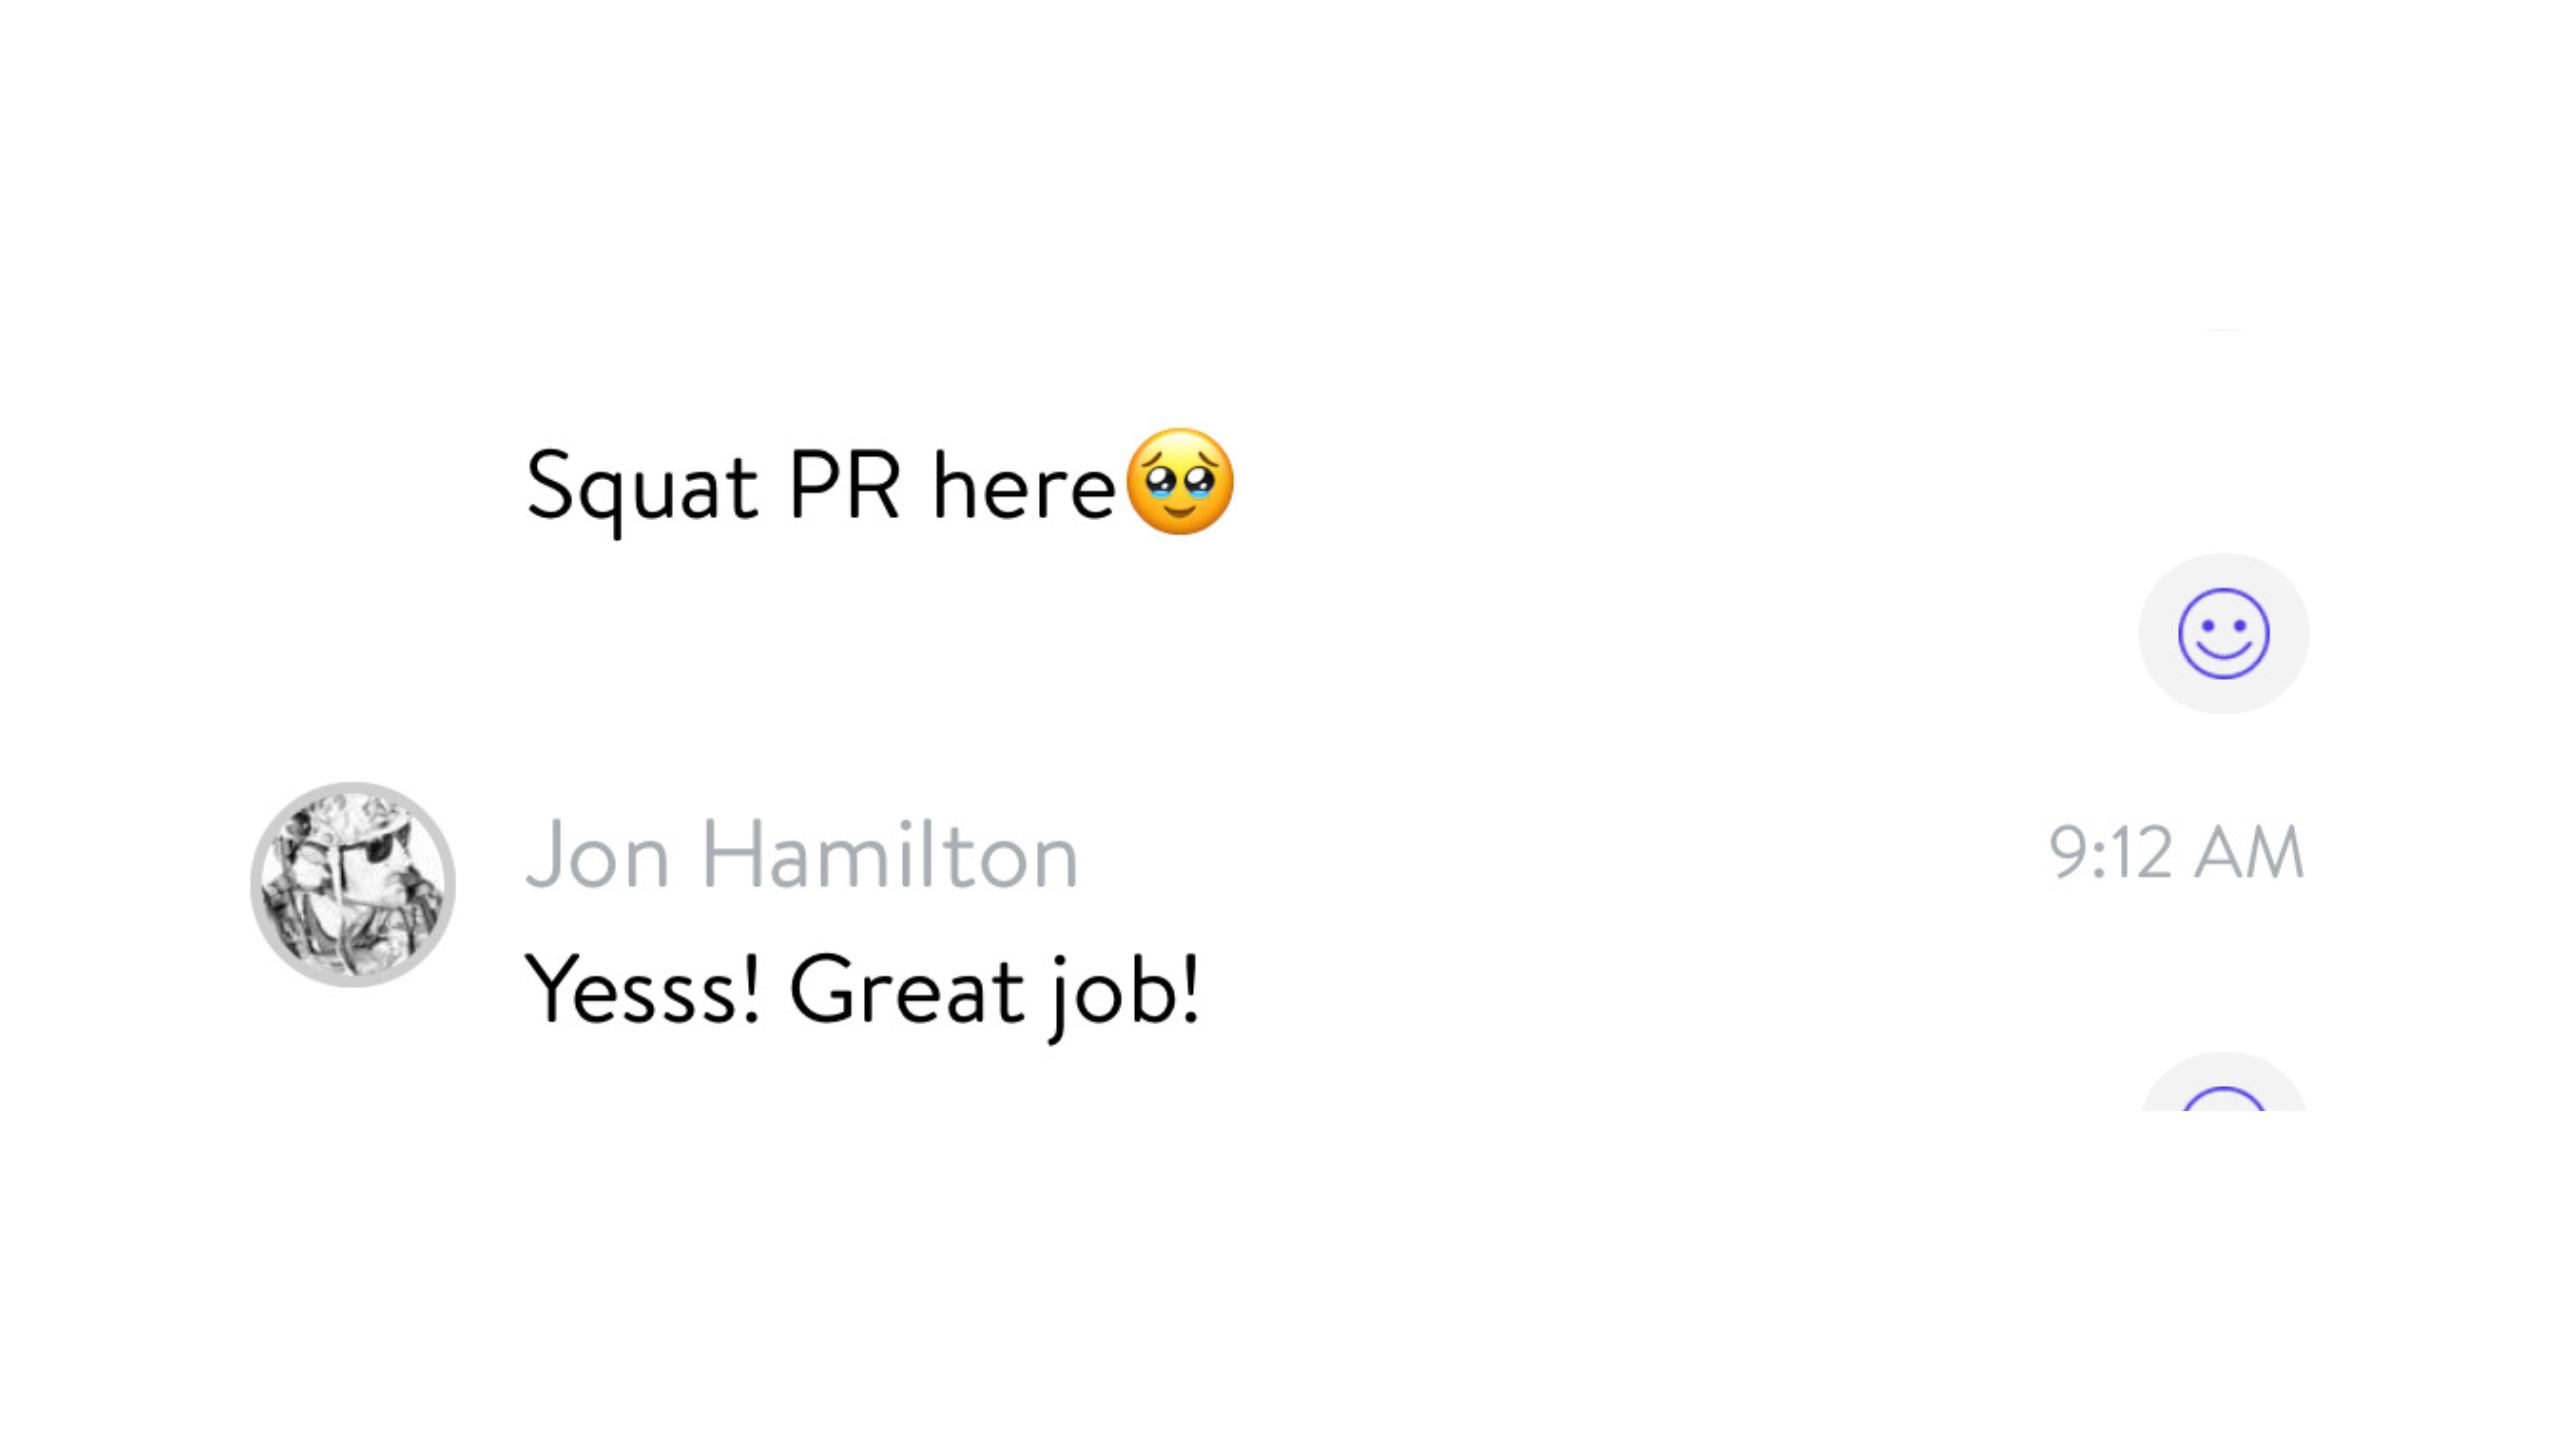Select the "Squat PR here" message

(820, 487)
